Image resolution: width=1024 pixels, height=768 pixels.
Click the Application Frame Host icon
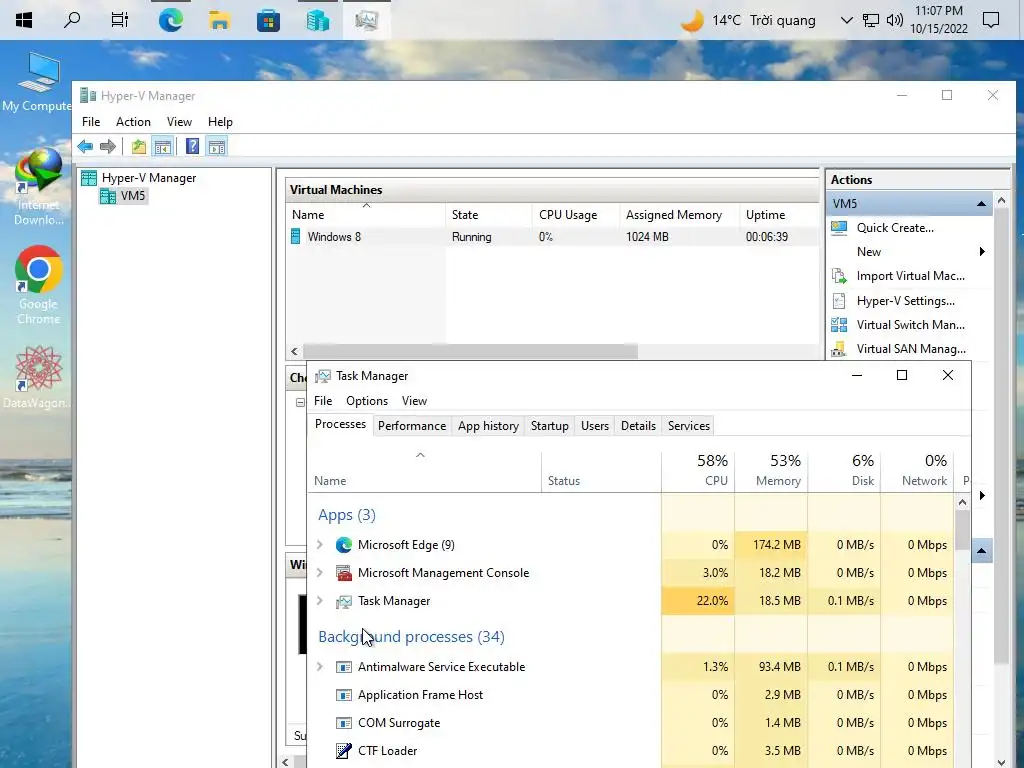click(344, 695)
